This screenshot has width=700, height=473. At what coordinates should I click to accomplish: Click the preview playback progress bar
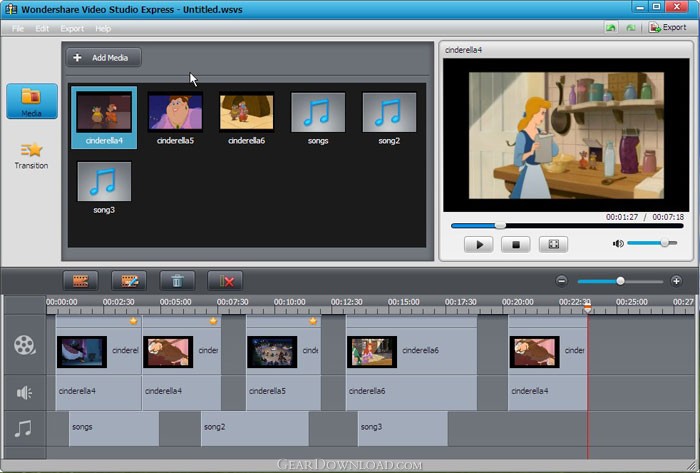pos(567,226)
